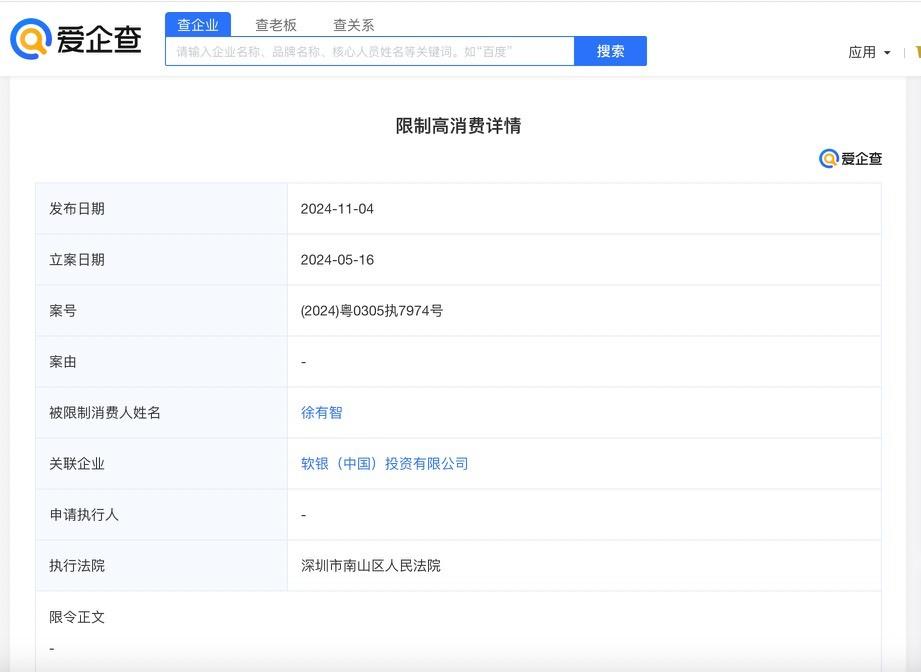Click the 被限制消费人姓名 row label
The height and width of the screenshot is (672, 921).
(x=105, y=412)
